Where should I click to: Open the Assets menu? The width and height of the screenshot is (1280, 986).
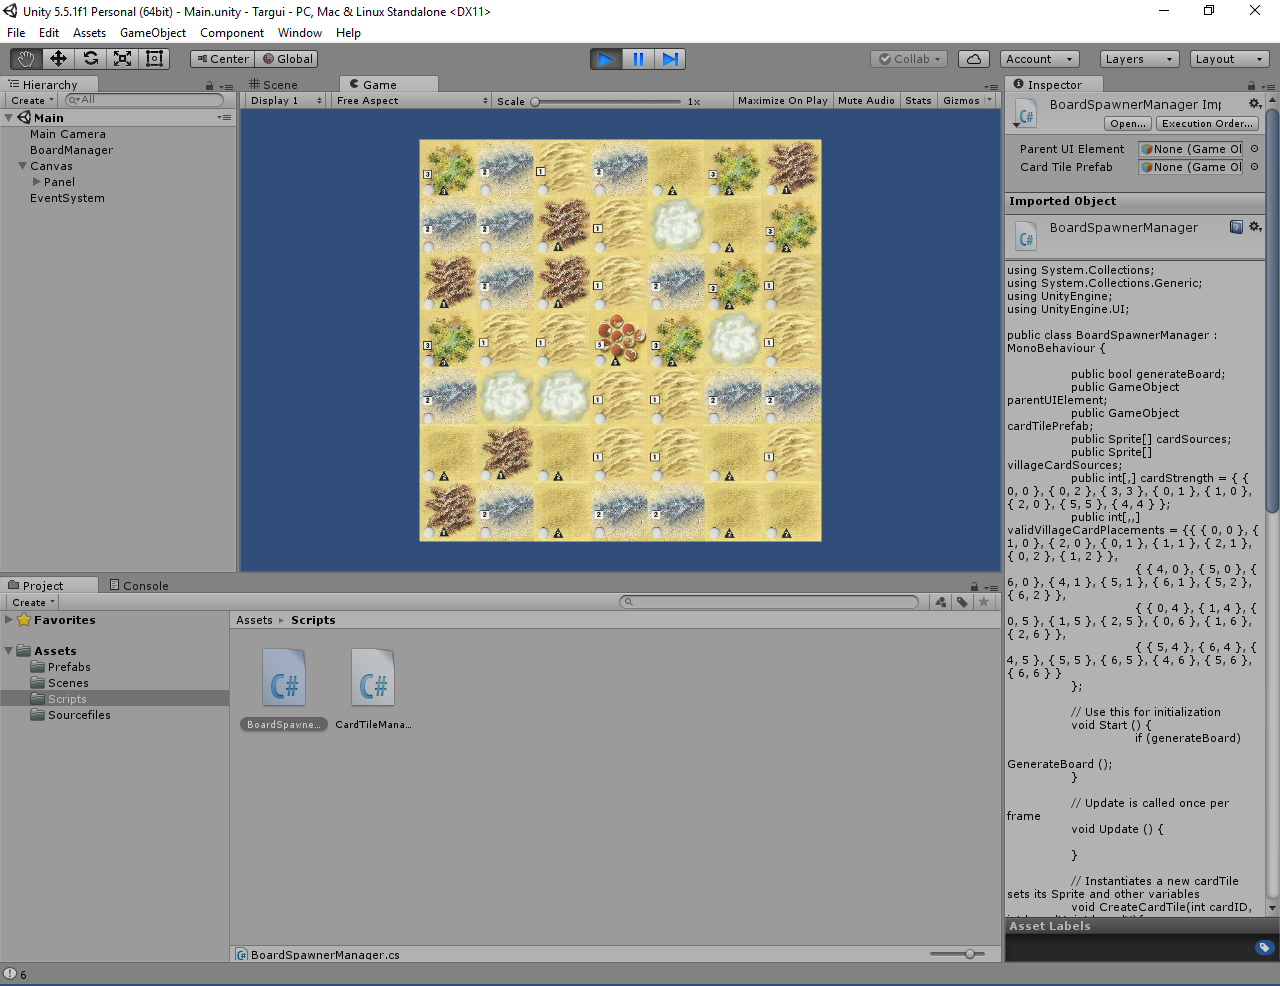pos(89,33)
